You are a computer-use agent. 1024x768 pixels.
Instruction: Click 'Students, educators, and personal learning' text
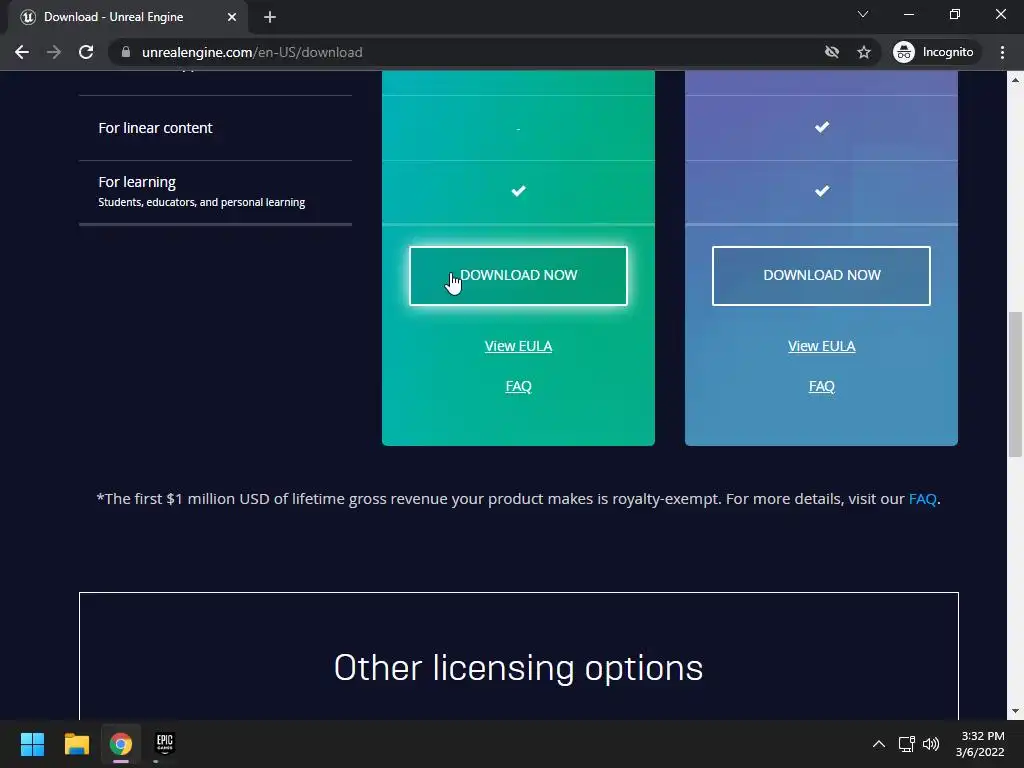click(x=202, y=202)
